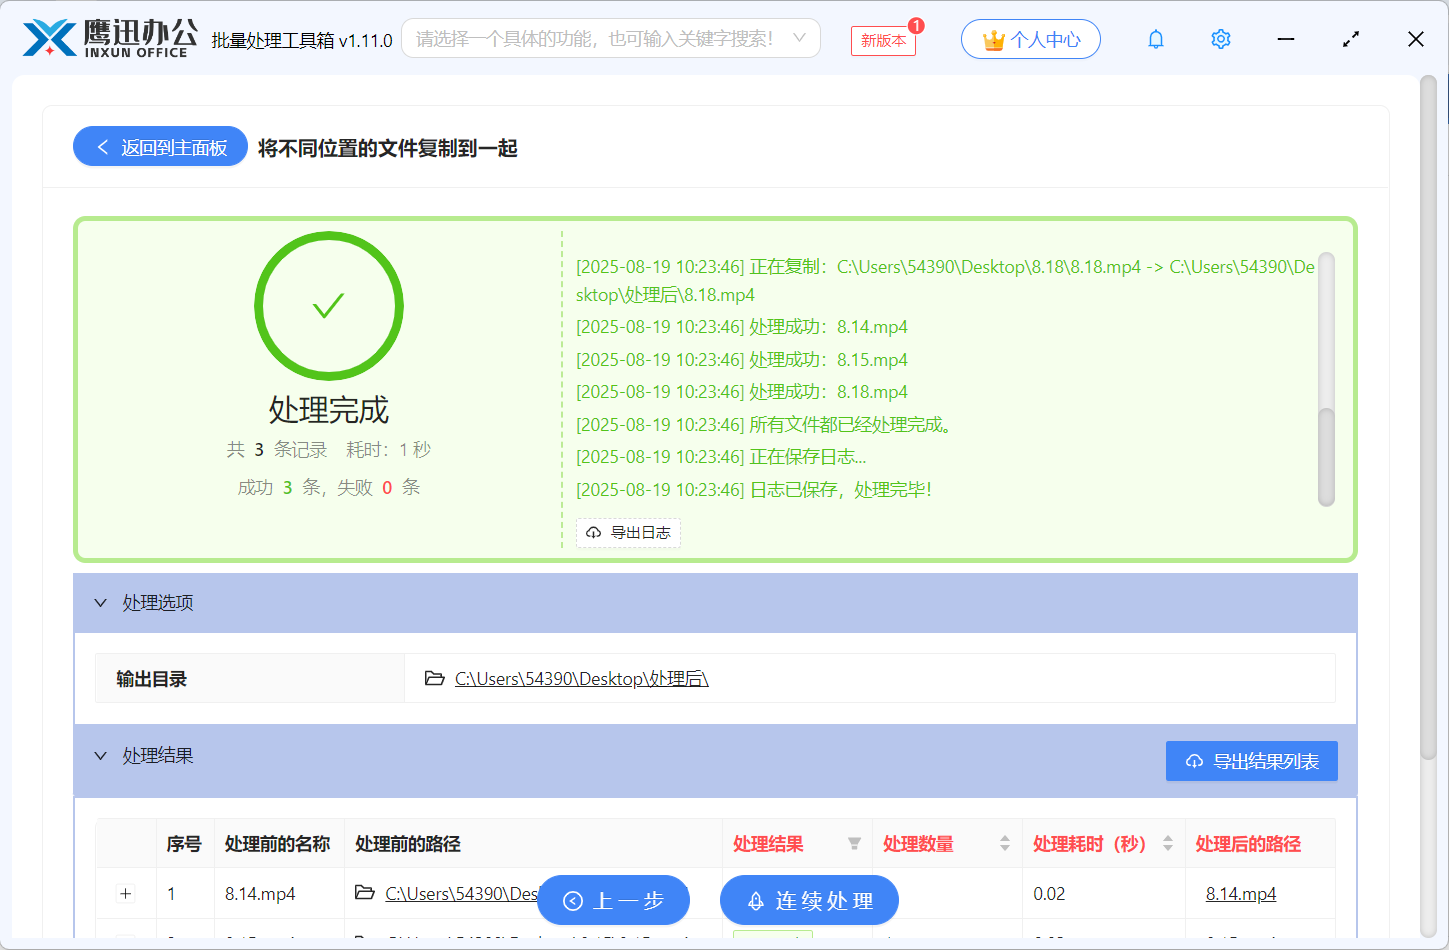The height and width of the screenshot is (950, 1449).
Task: Click folder icon in 8.14.mp4 row path
Action: pyautogui.click(x=365, y=892)
